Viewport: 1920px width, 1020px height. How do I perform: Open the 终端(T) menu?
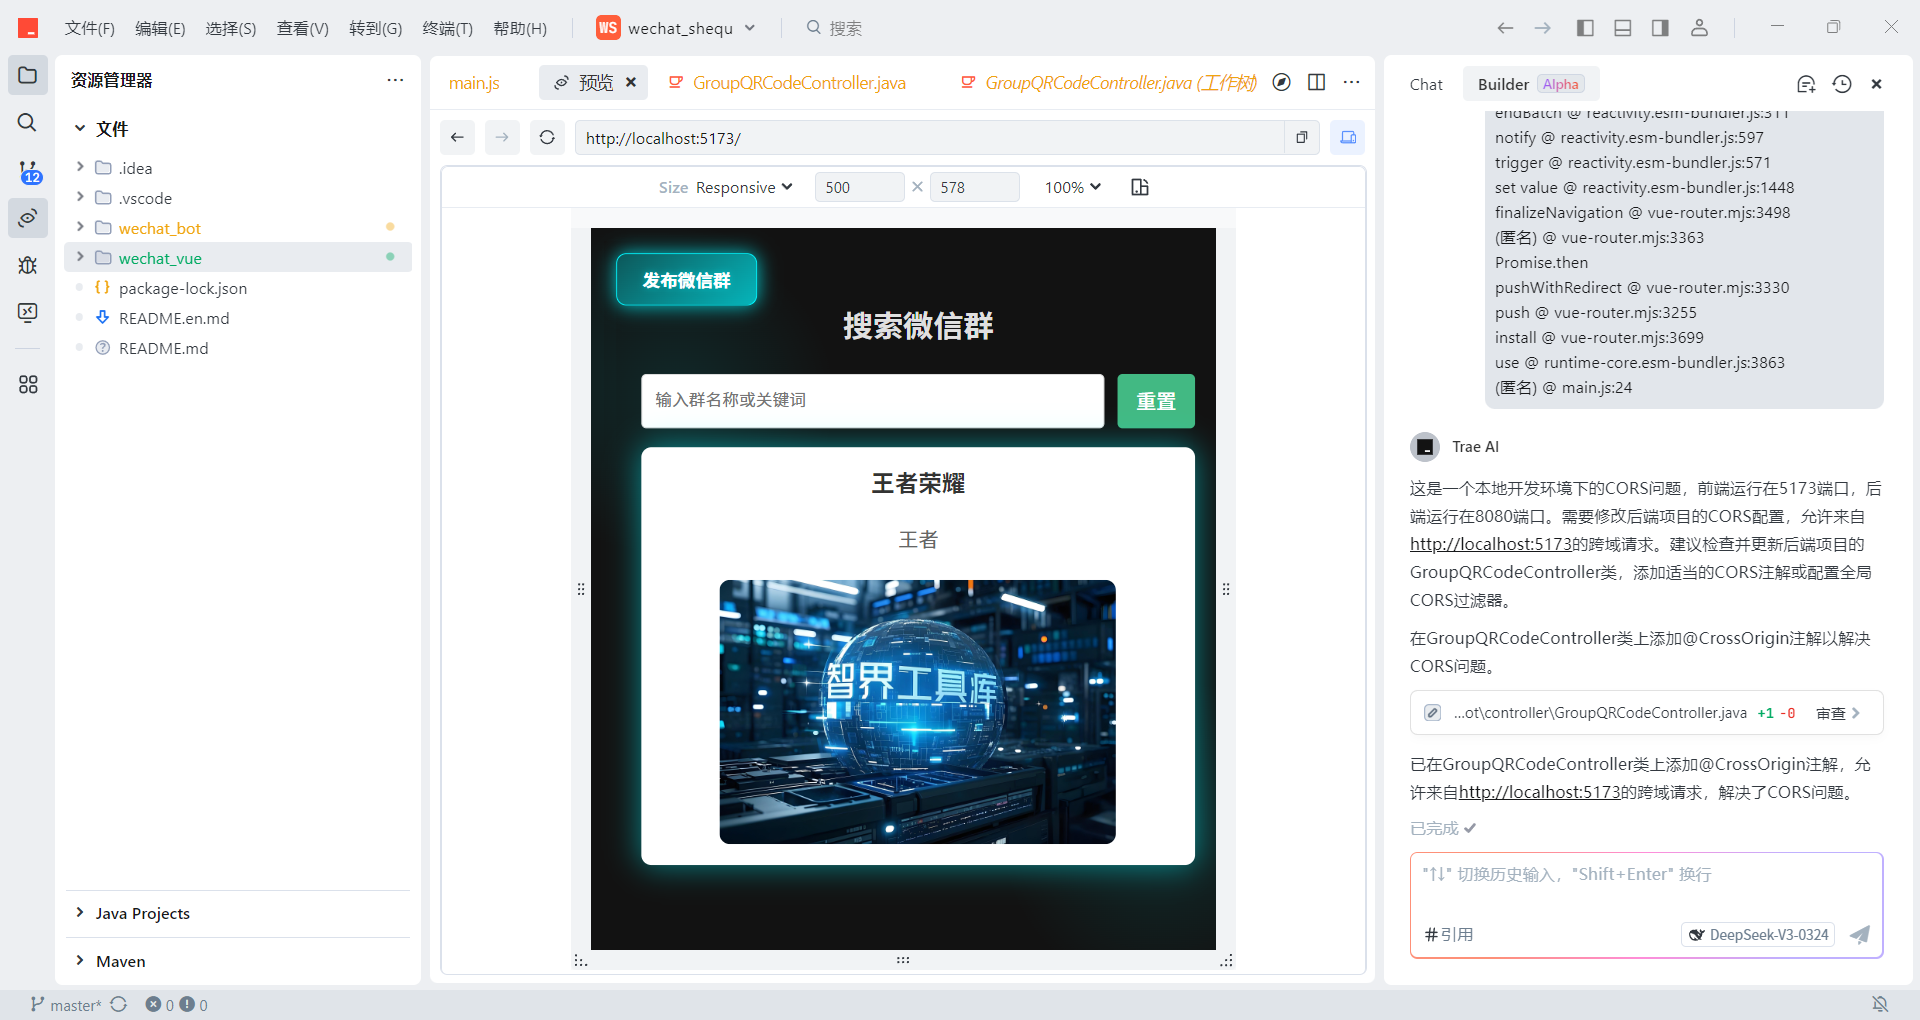[x=447, y=28]
